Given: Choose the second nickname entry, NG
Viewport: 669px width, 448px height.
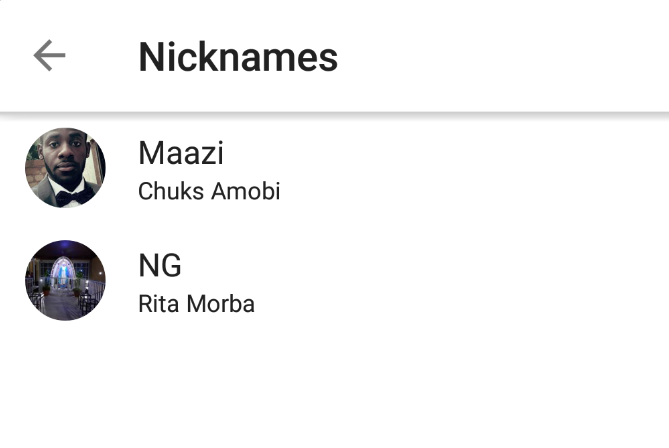Looking at the screenshot, I should (160, 265).
